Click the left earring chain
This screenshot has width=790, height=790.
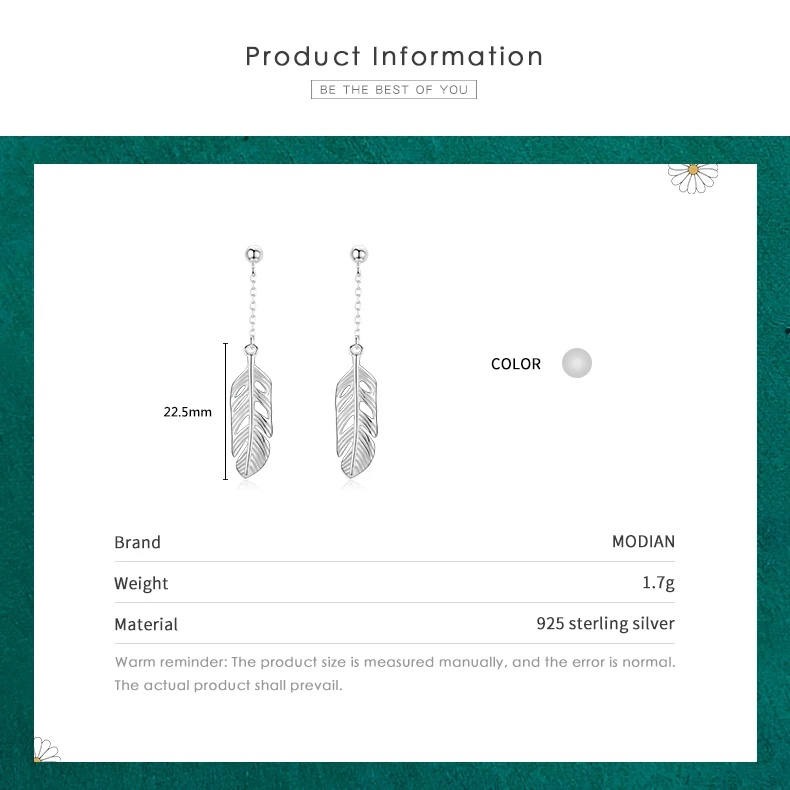[x=252, y=304]
